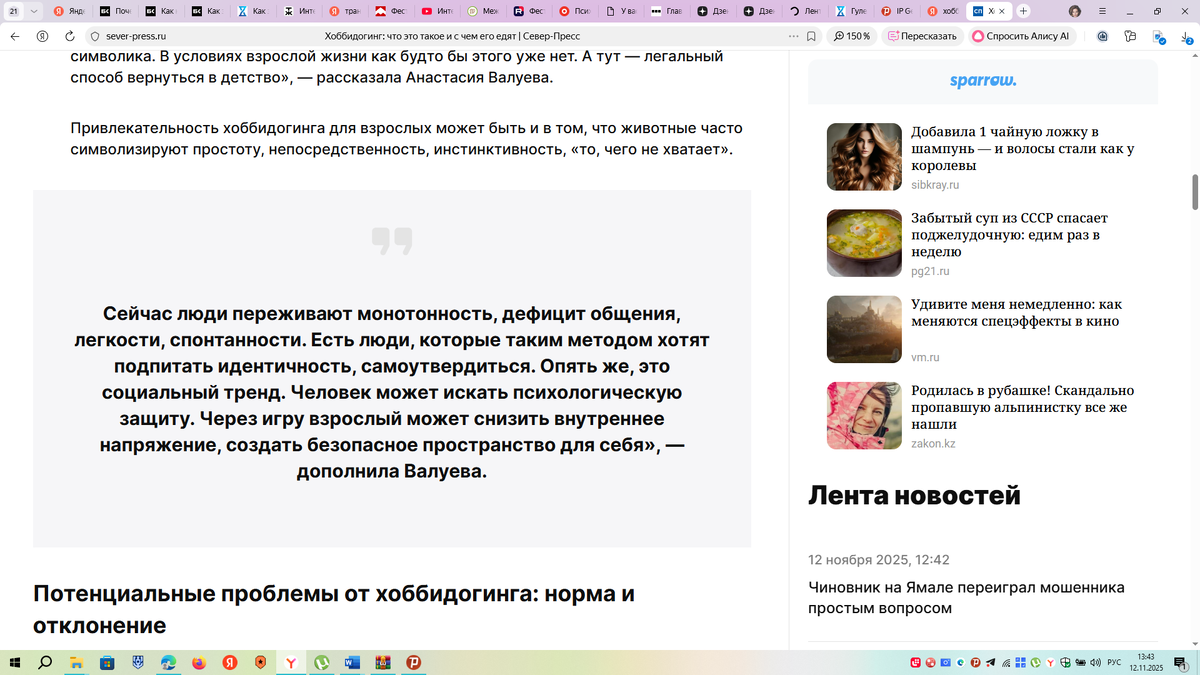Open Windows taskbar search
The width and height of the screenshot is (1200, 675).
point(45,662)
